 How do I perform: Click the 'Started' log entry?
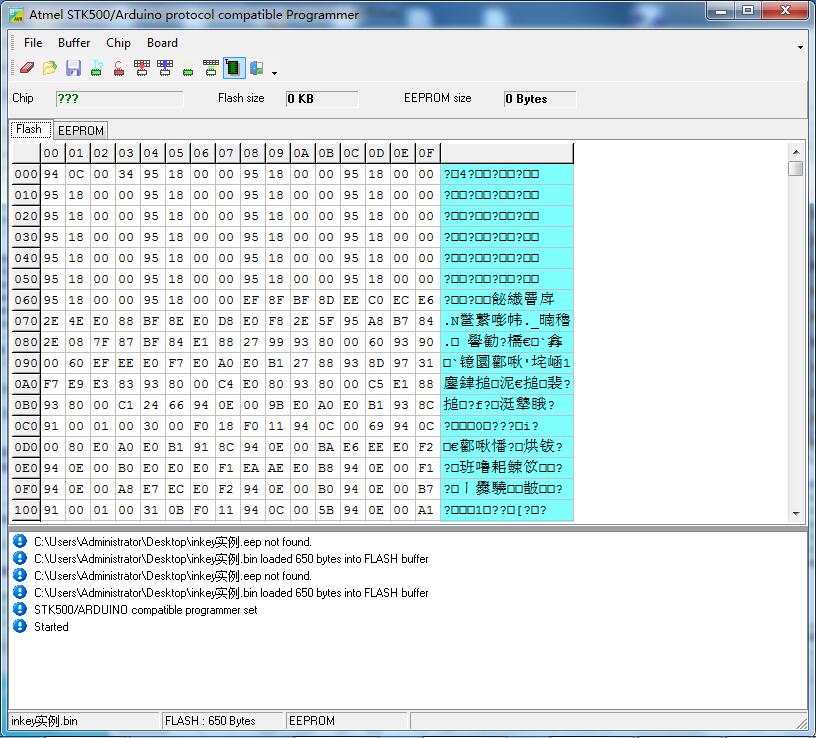(x=51, y=627)
